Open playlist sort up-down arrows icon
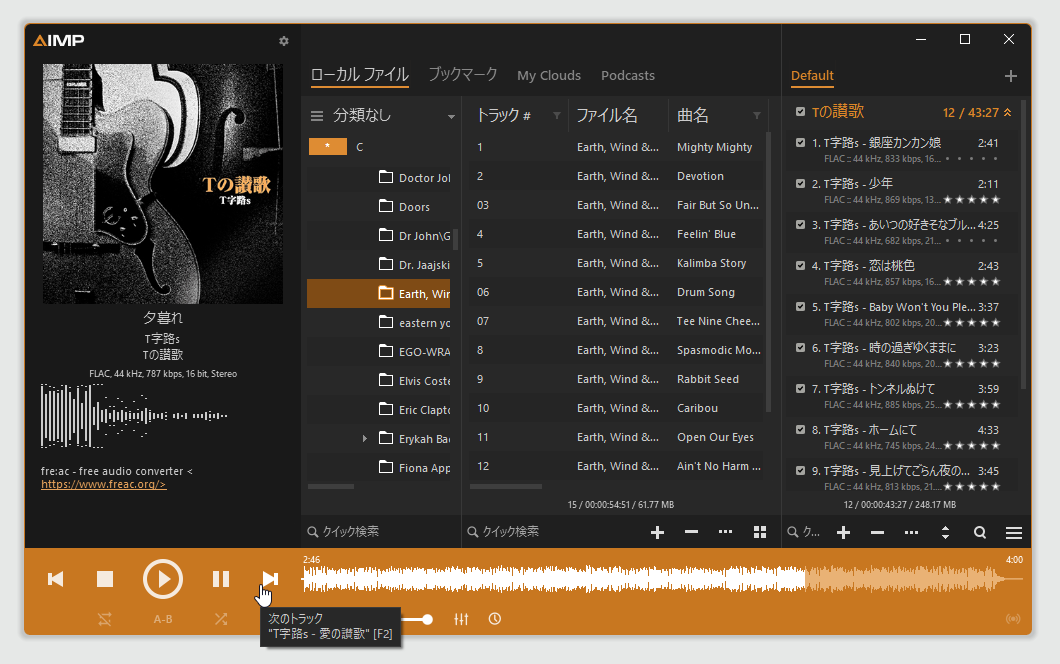Screen dimensions: 1060x664 coord(945,533)
